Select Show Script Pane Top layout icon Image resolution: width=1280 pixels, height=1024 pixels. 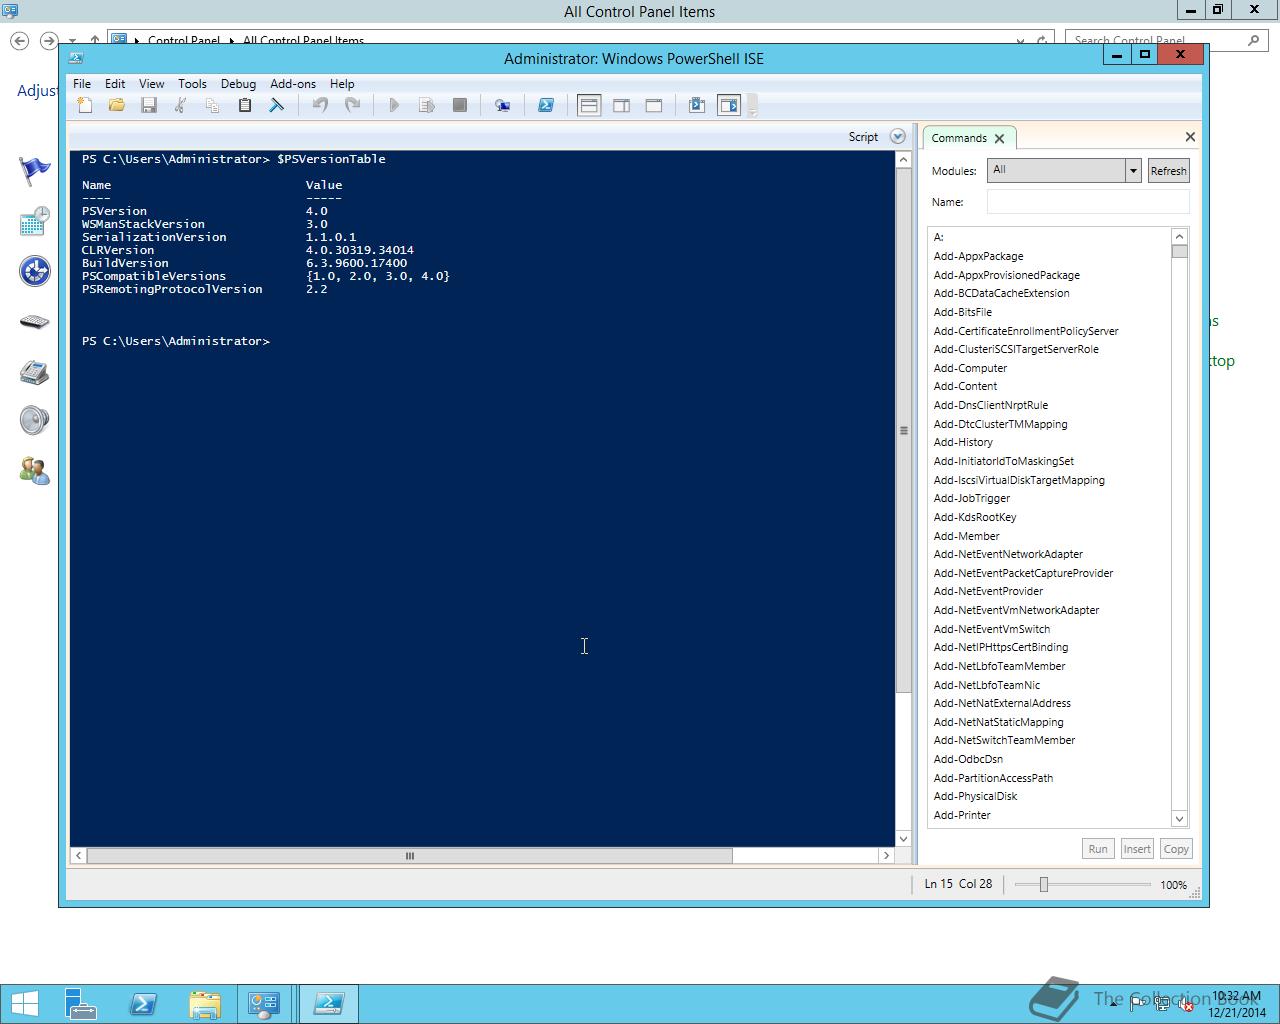click(589, 105)
